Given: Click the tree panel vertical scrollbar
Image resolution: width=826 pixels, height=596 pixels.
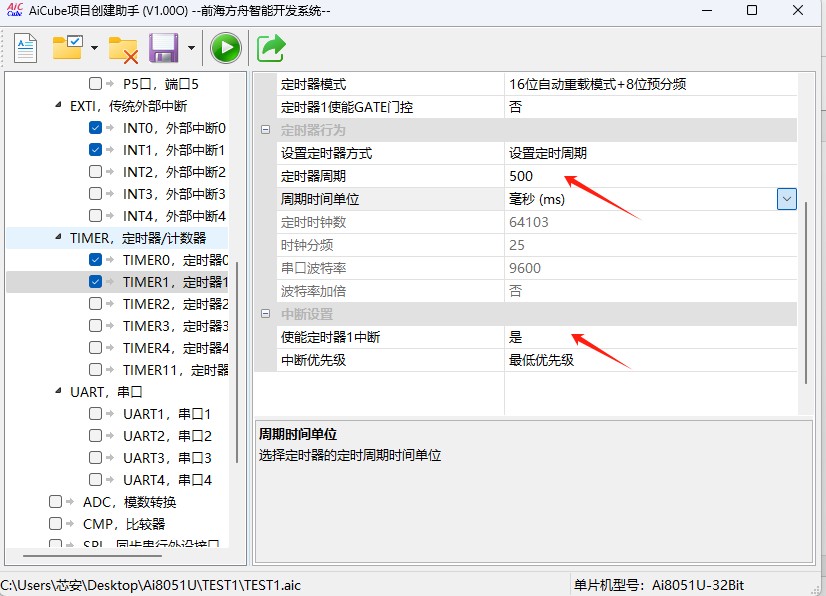Looking at the screenshot, I should [238, 362].
